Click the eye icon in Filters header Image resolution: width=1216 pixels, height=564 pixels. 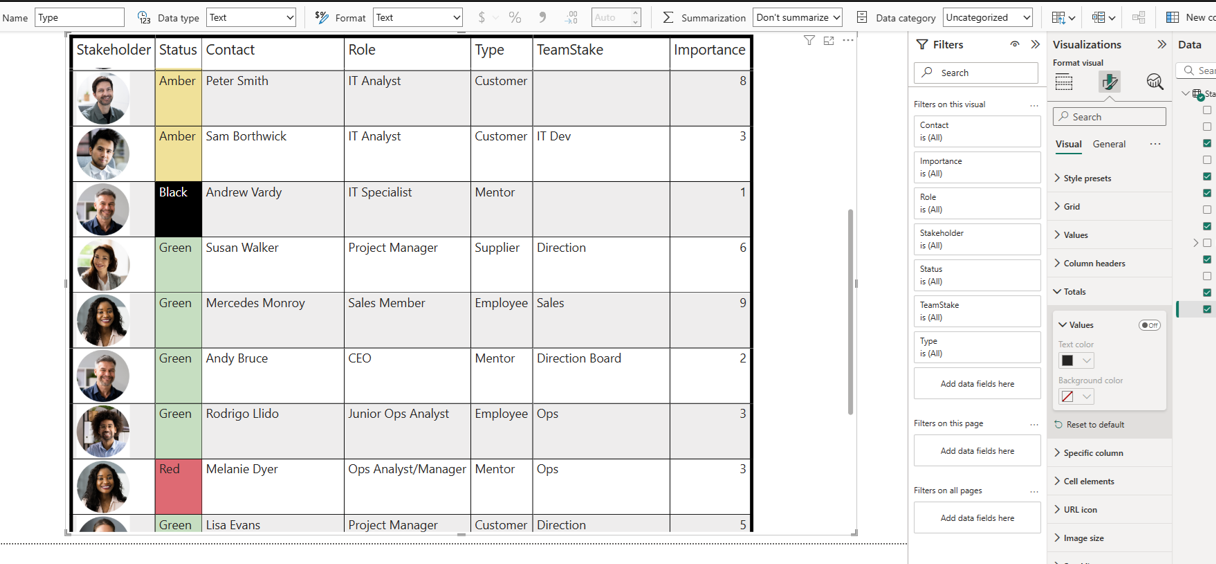1015,45
